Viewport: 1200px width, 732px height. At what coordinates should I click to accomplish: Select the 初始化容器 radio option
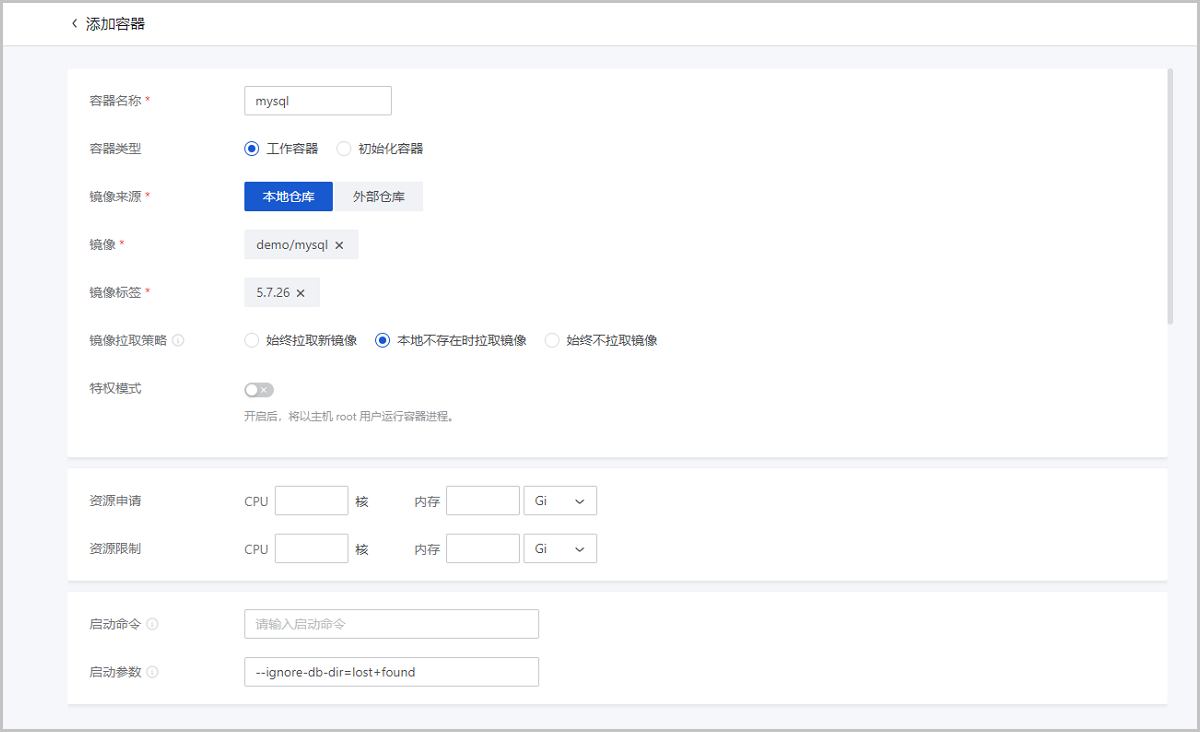[x=344, y=149]
